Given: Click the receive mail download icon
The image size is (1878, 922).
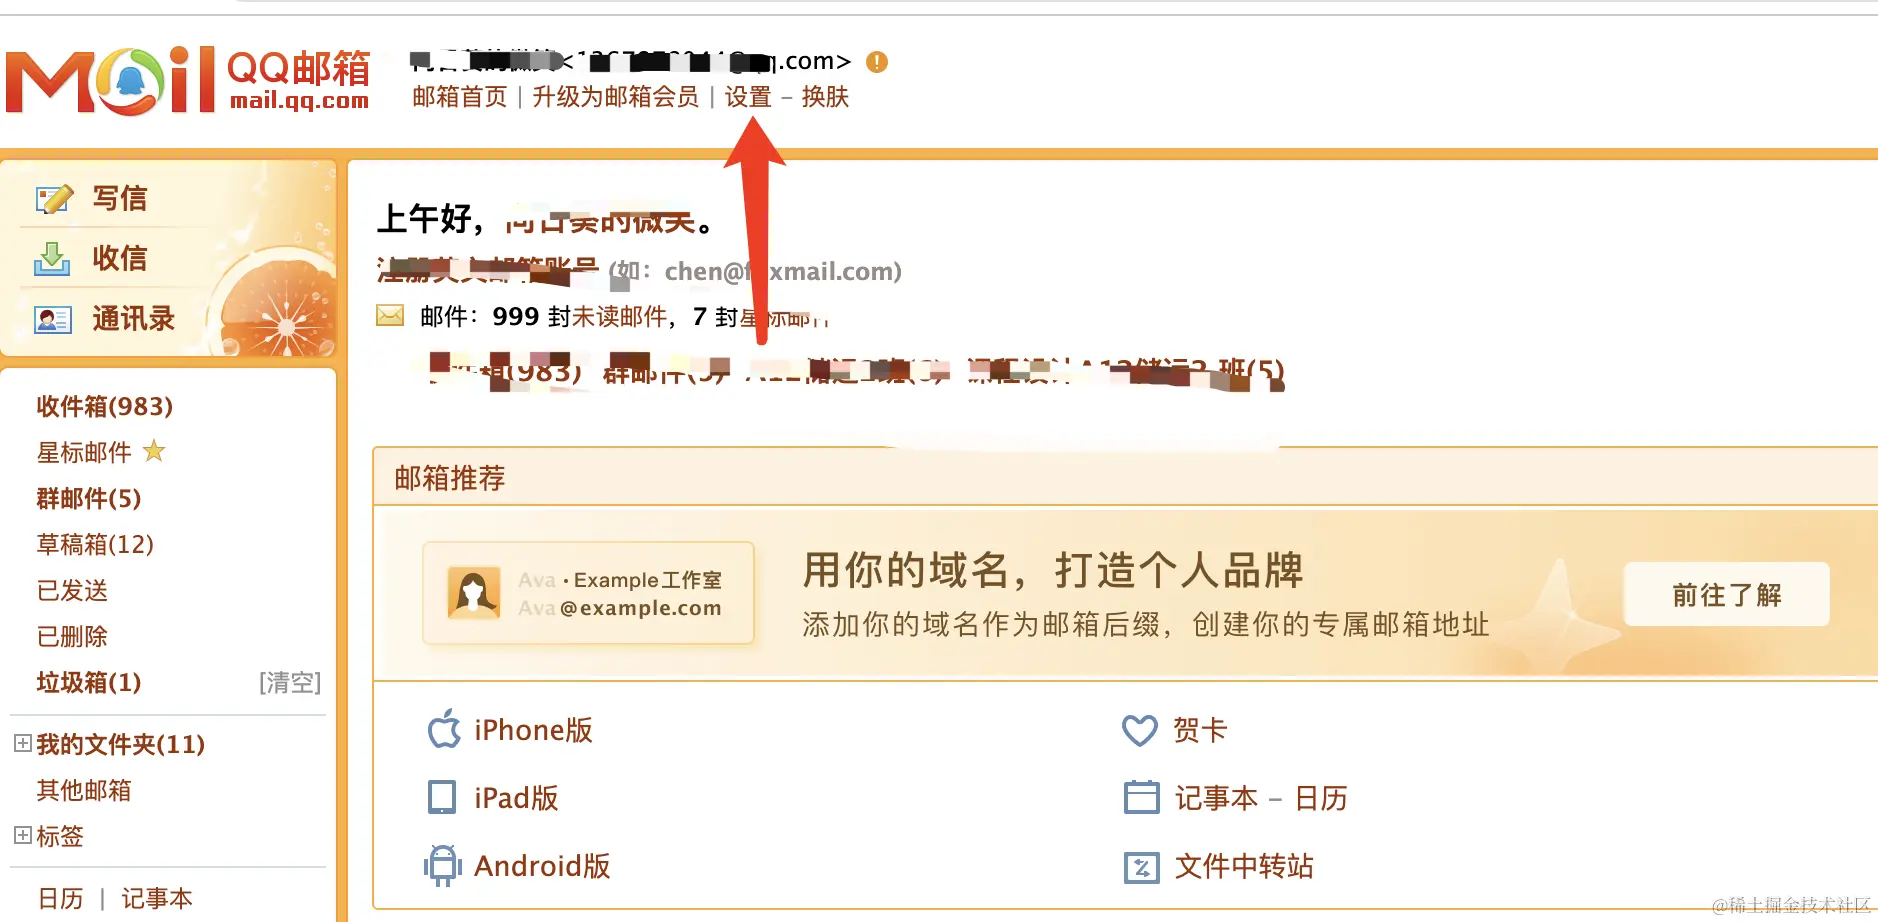Looking at the screenshot, I should 52,259.
